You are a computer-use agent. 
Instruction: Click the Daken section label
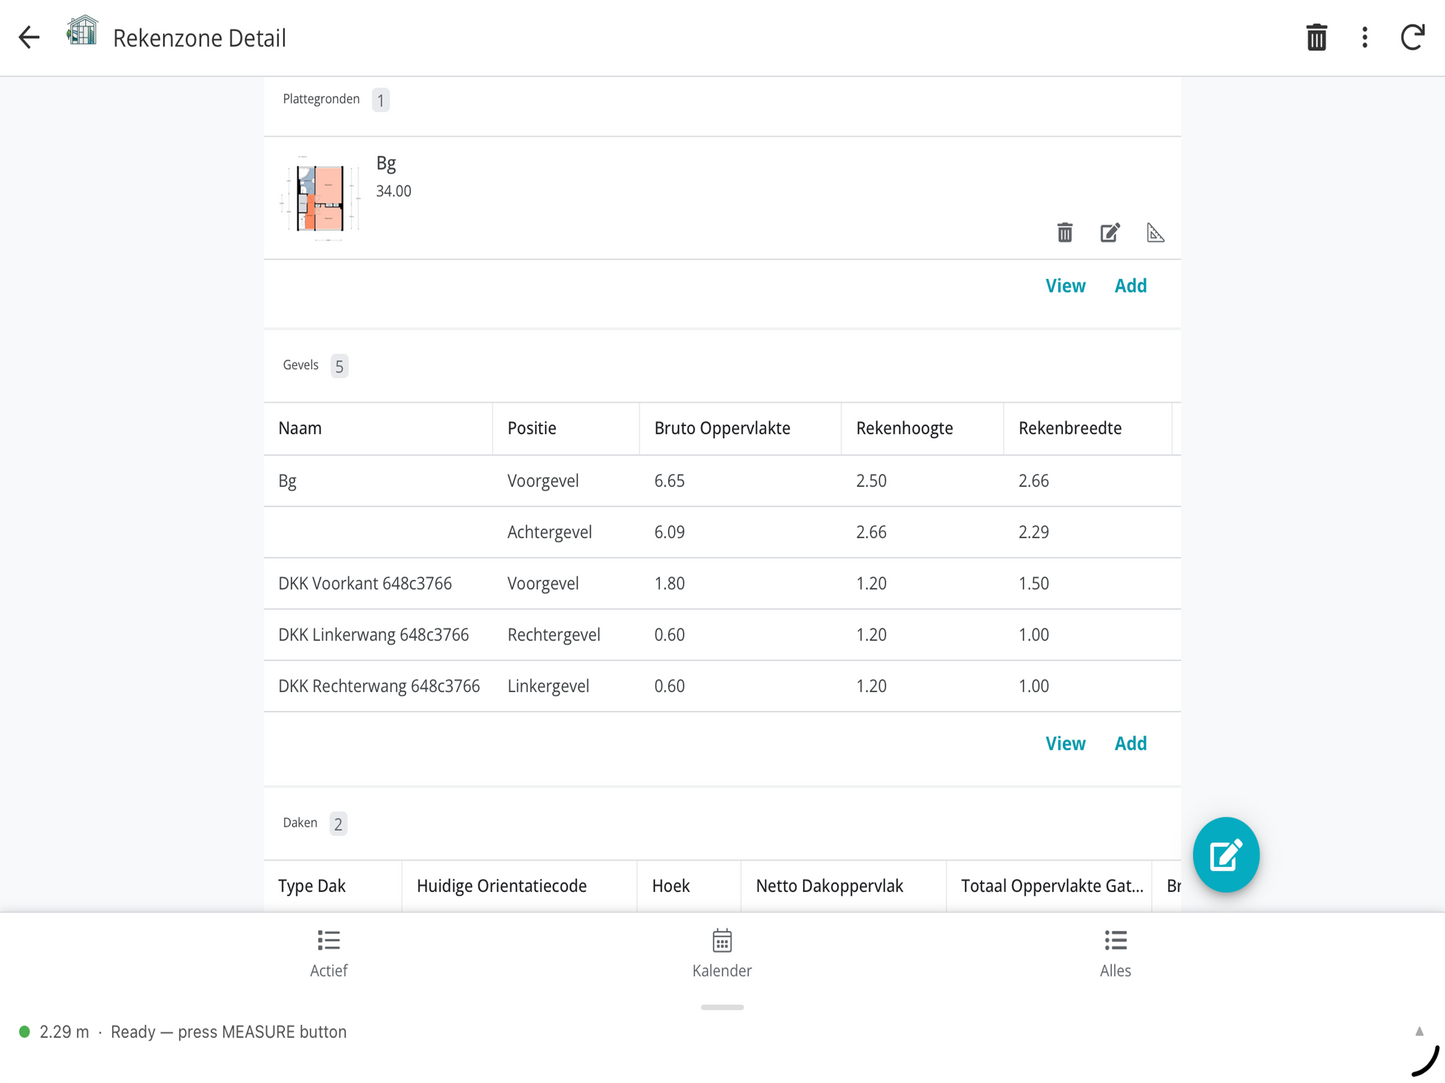click(x=300, y=823)
